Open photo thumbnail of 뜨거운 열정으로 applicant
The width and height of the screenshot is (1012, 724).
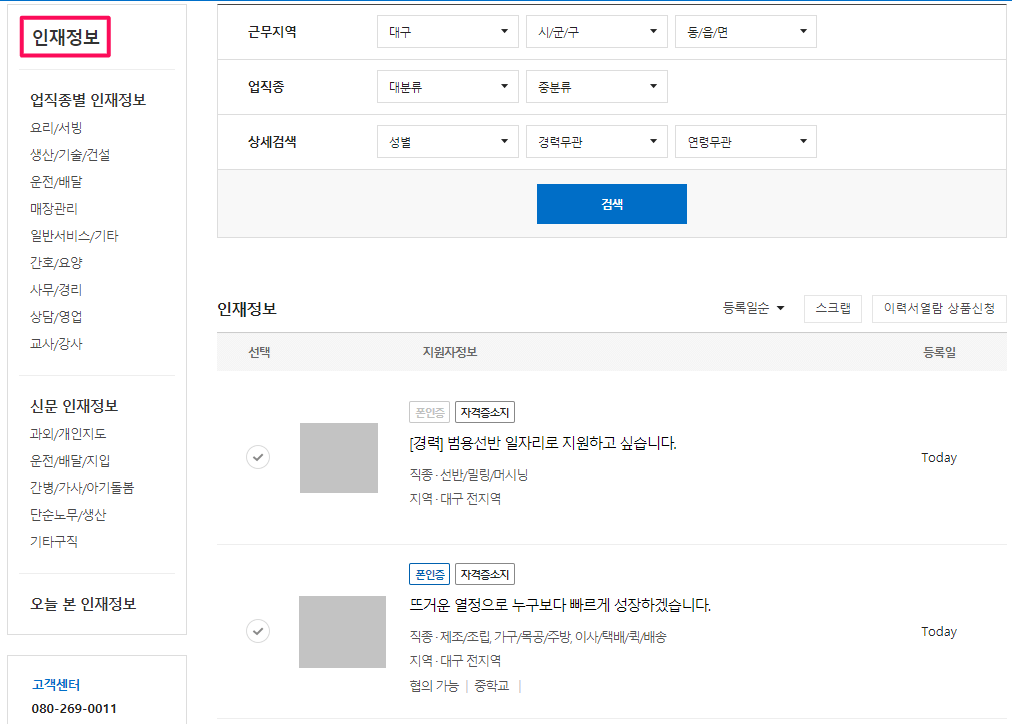pyautogui.click(x=342, y=632)
